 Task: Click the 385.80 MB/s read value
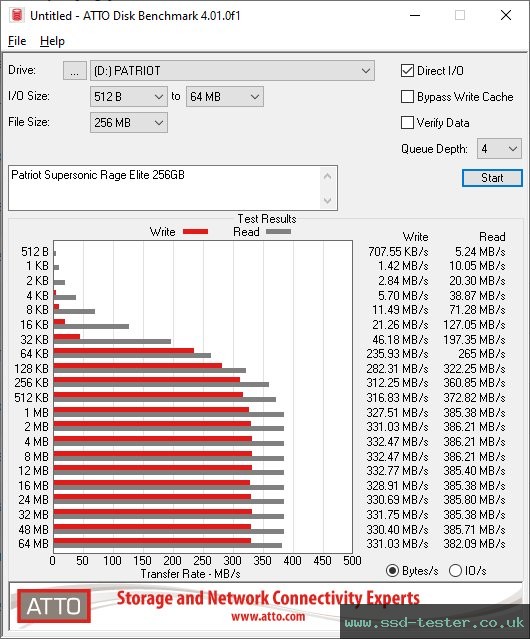pyautogui.click(x=475, y=500)
